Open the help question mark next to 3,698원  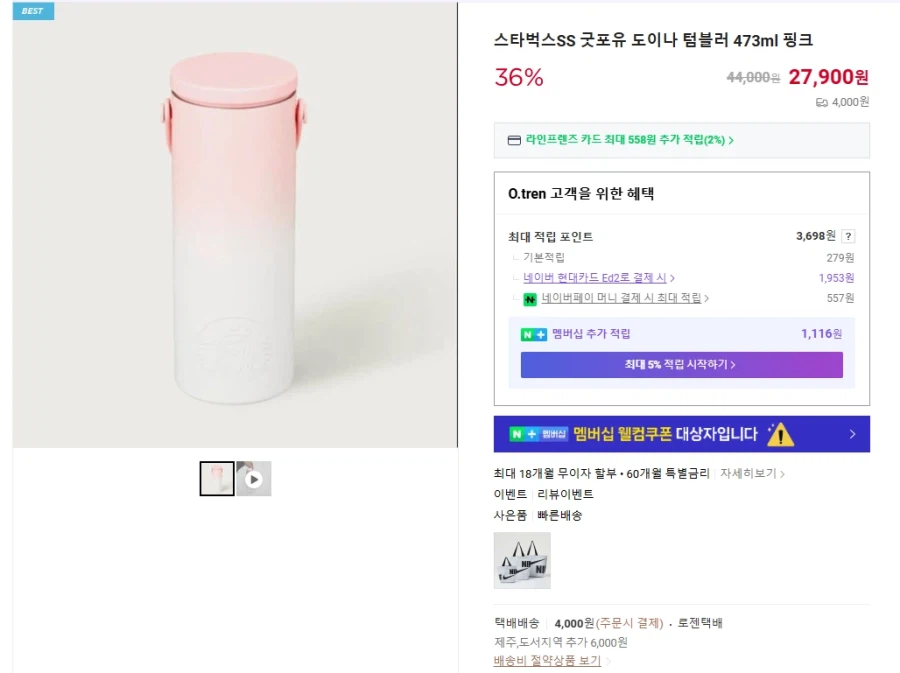tap(850, 236)
